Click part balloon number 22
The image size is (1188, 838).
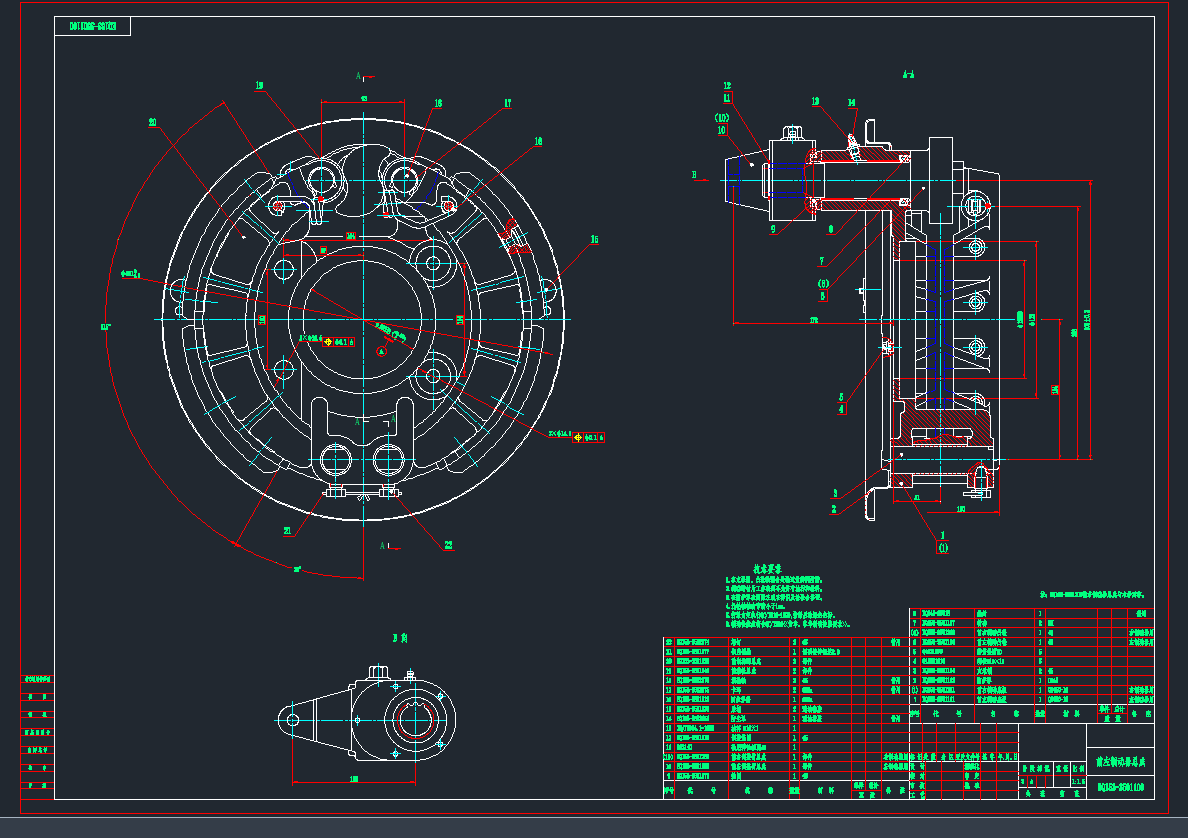pos(448,545)
